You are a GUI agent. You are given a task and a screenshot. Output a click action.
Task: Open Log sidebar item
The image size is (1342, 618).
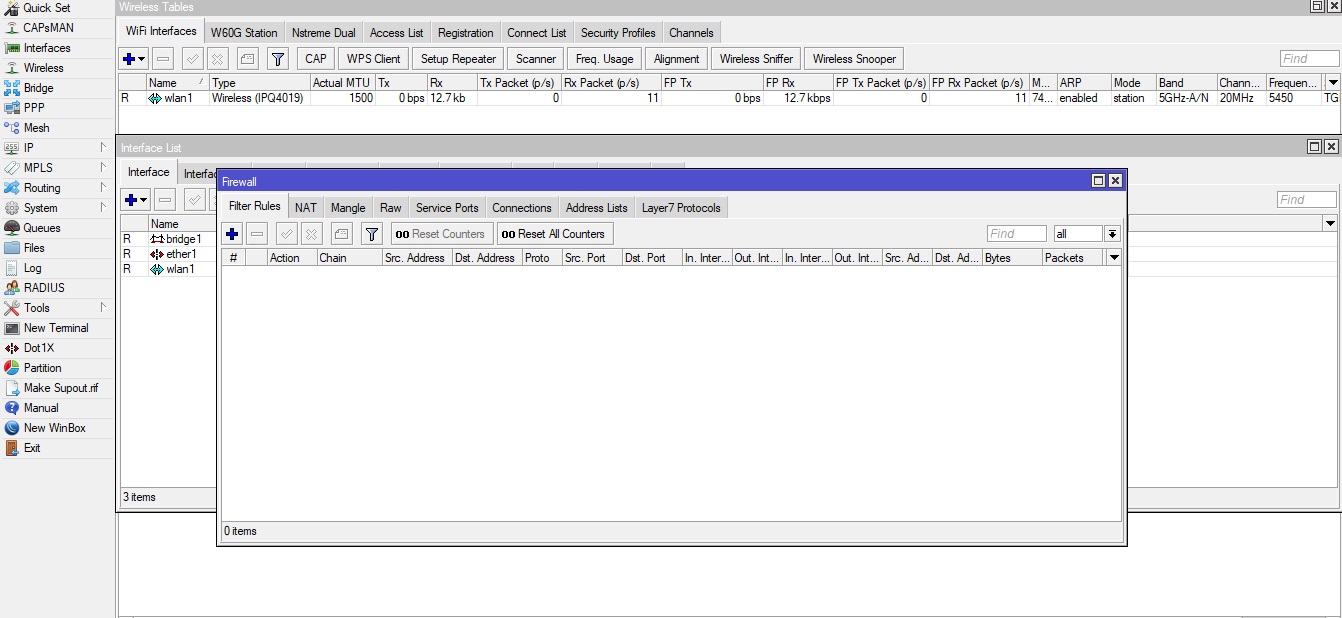(x=33, y=268)
